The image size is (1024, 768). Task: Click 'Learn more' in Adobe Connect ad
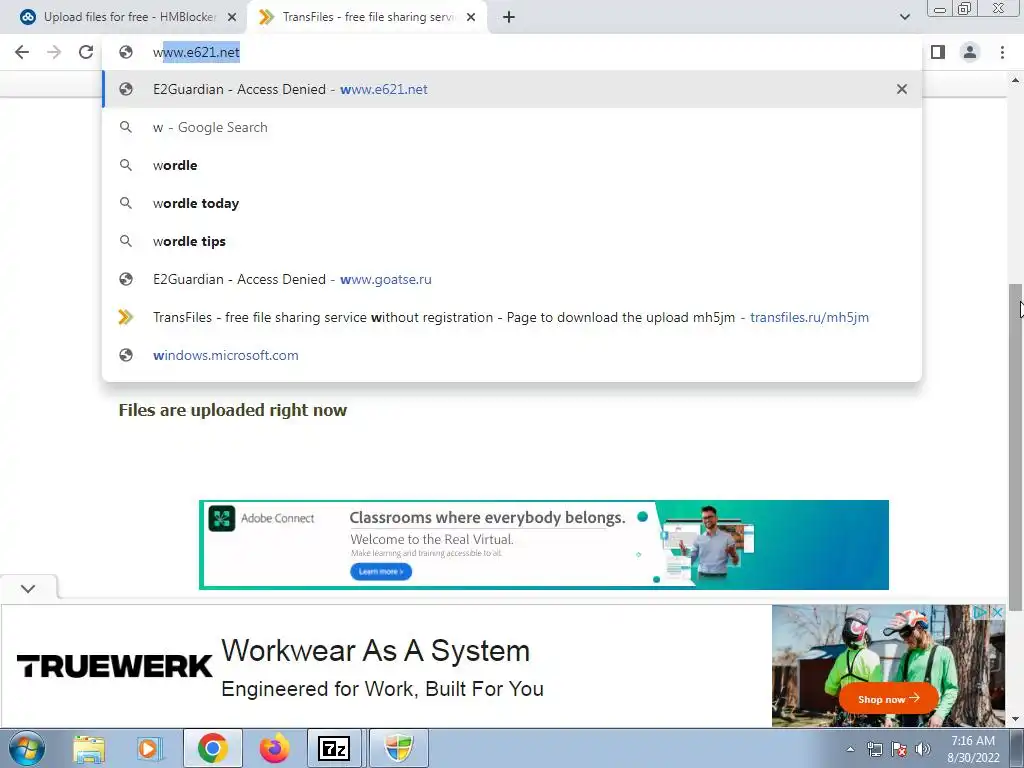[381, 571]
